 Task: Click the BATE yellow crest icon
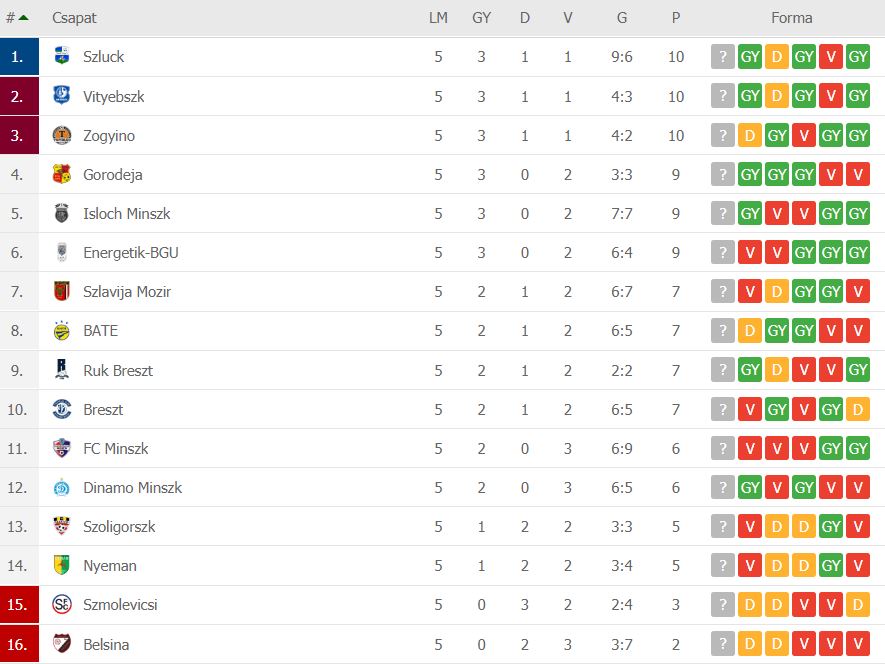(62, 331)
